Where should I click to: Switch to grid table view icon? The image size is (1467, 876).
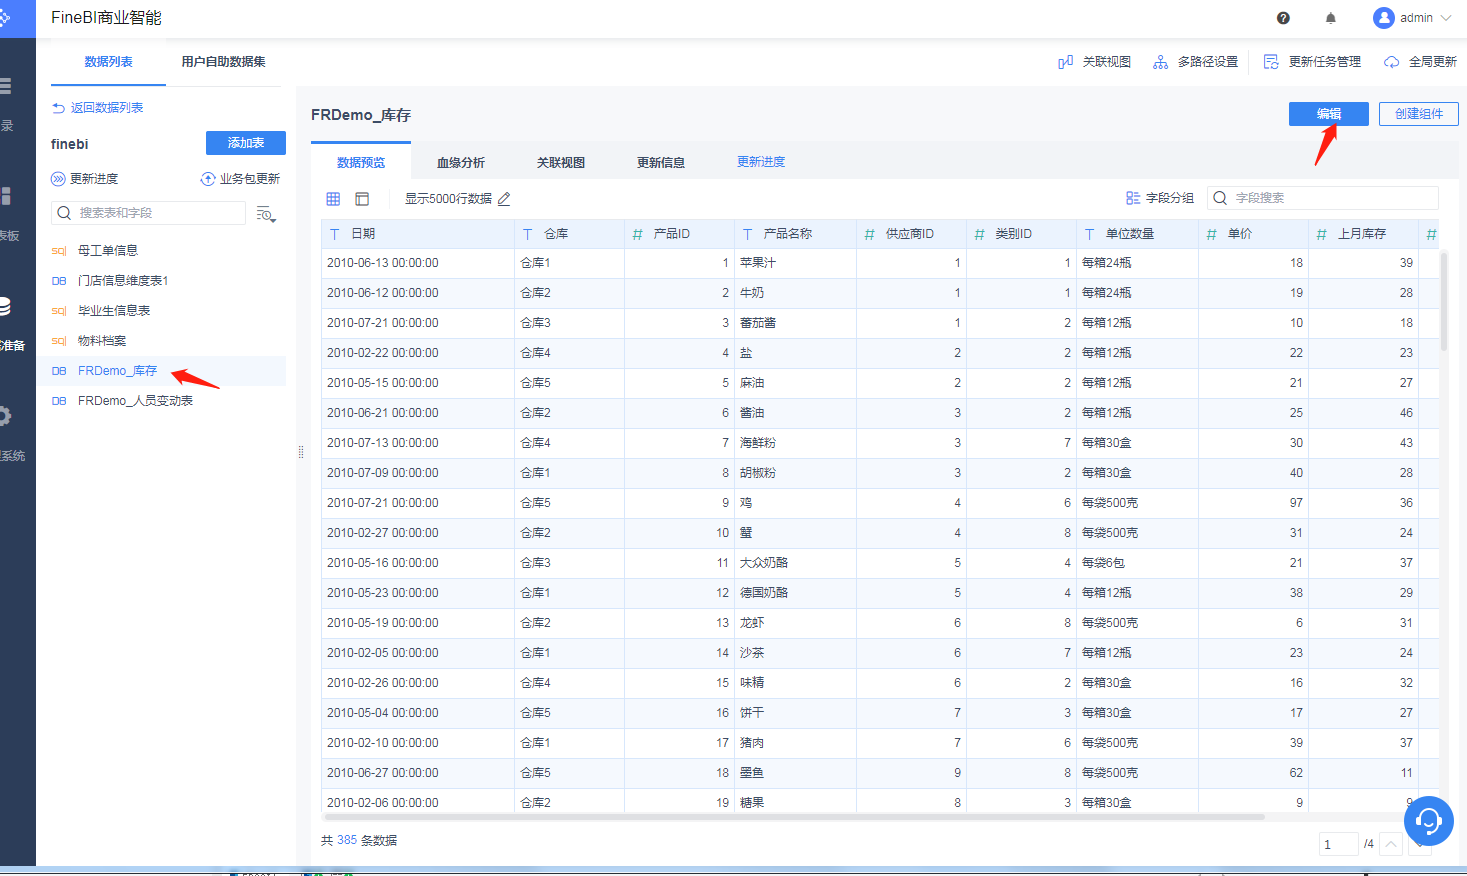333,199
